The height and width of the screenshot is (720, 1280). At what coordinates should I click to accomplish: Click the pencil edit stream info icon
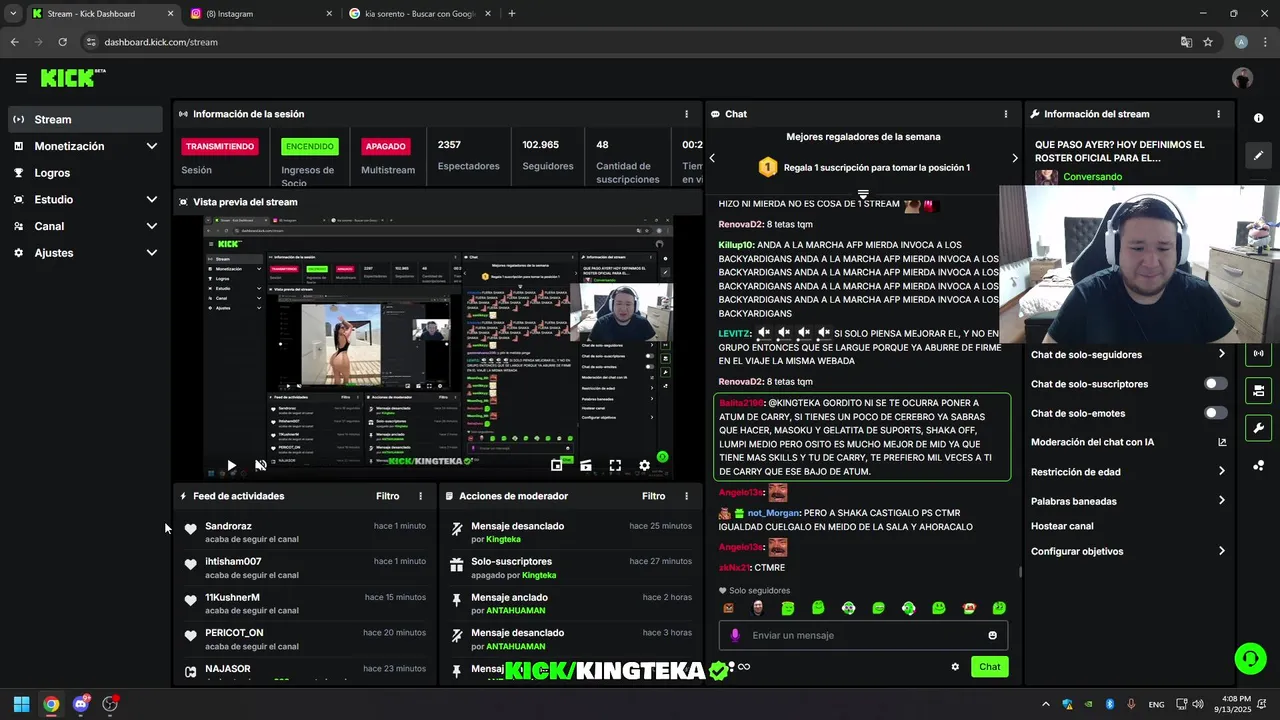click(1258, 156)
